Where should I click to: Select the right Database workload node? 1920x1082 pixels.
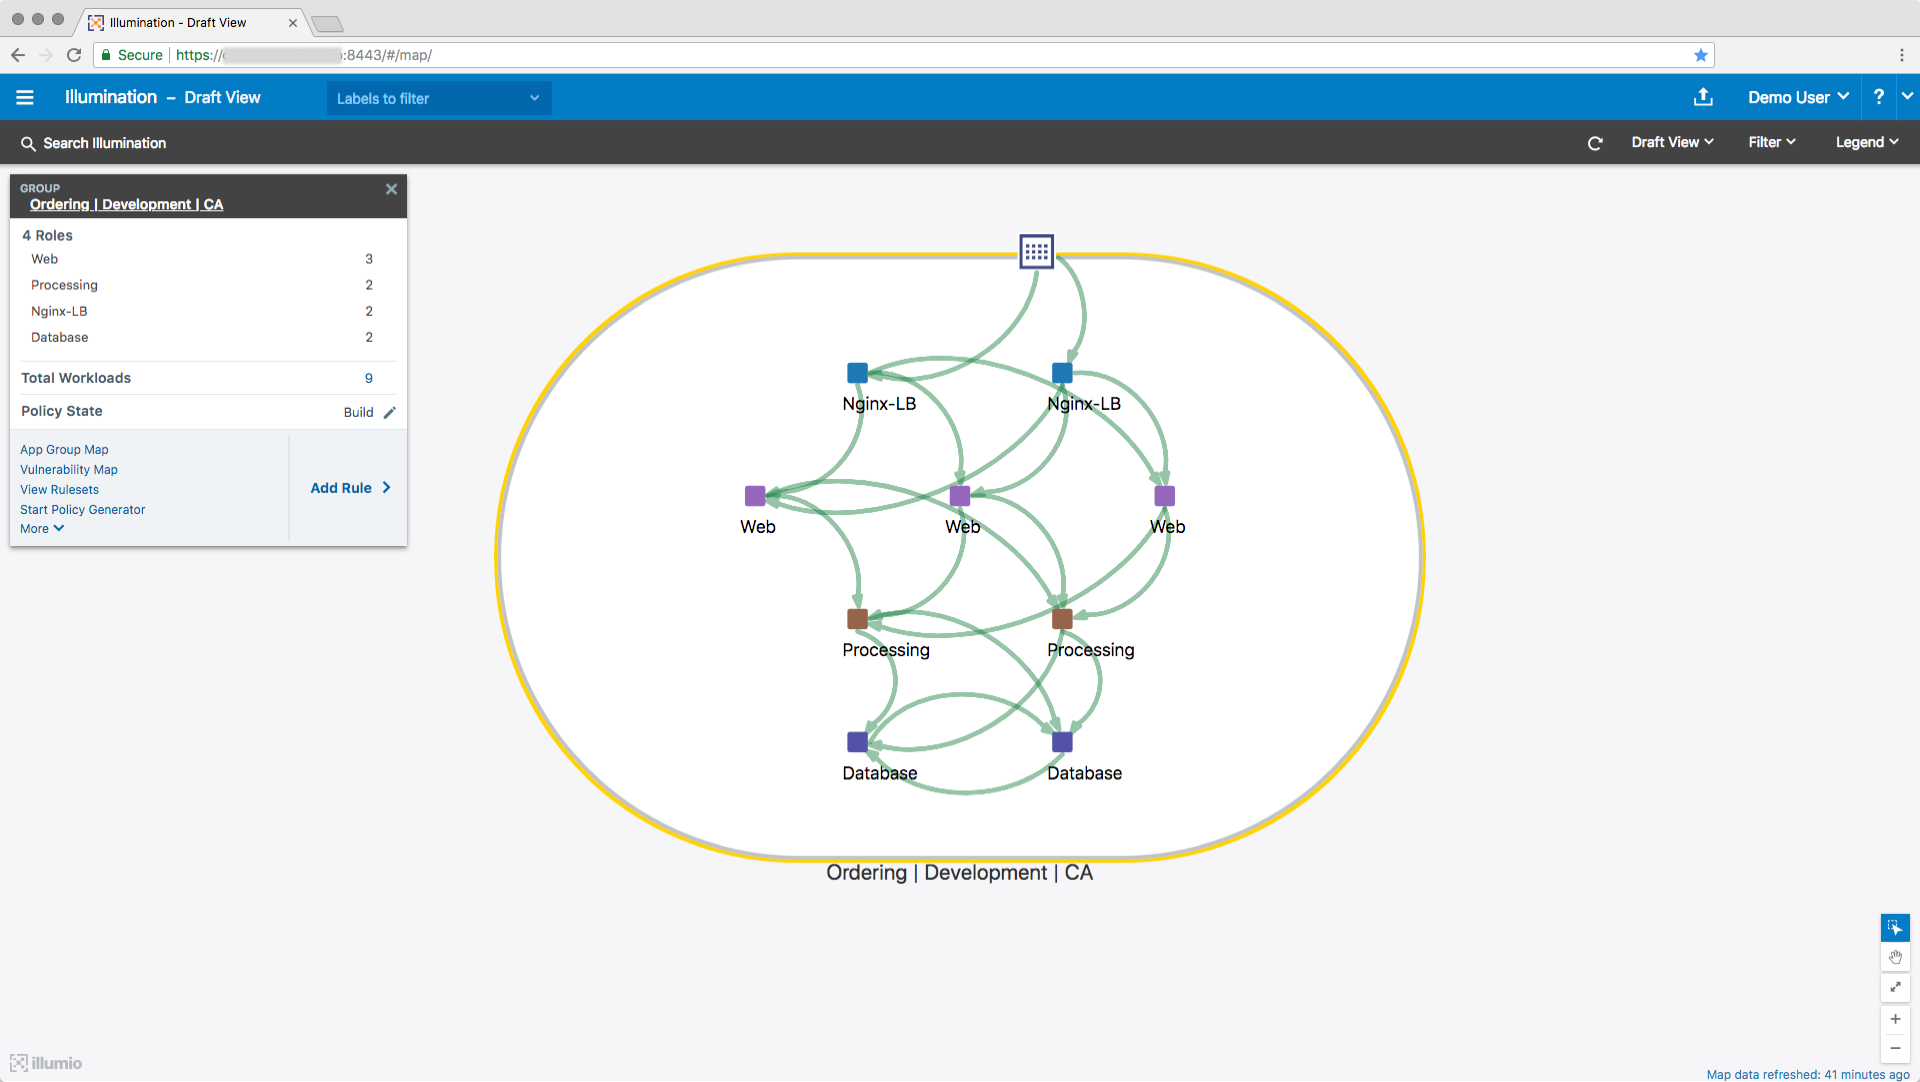(x=1062, y=742)
